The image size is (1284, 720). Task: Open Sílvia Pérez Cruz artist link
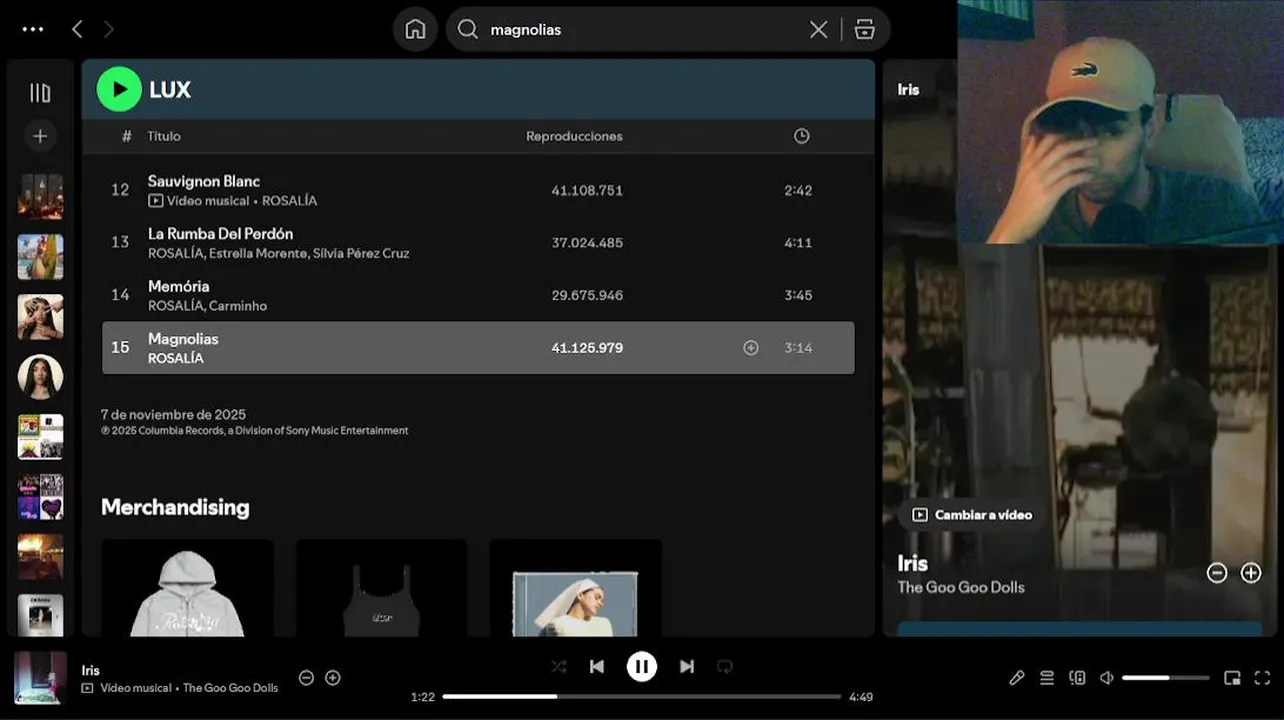click(x=361, y=254)
